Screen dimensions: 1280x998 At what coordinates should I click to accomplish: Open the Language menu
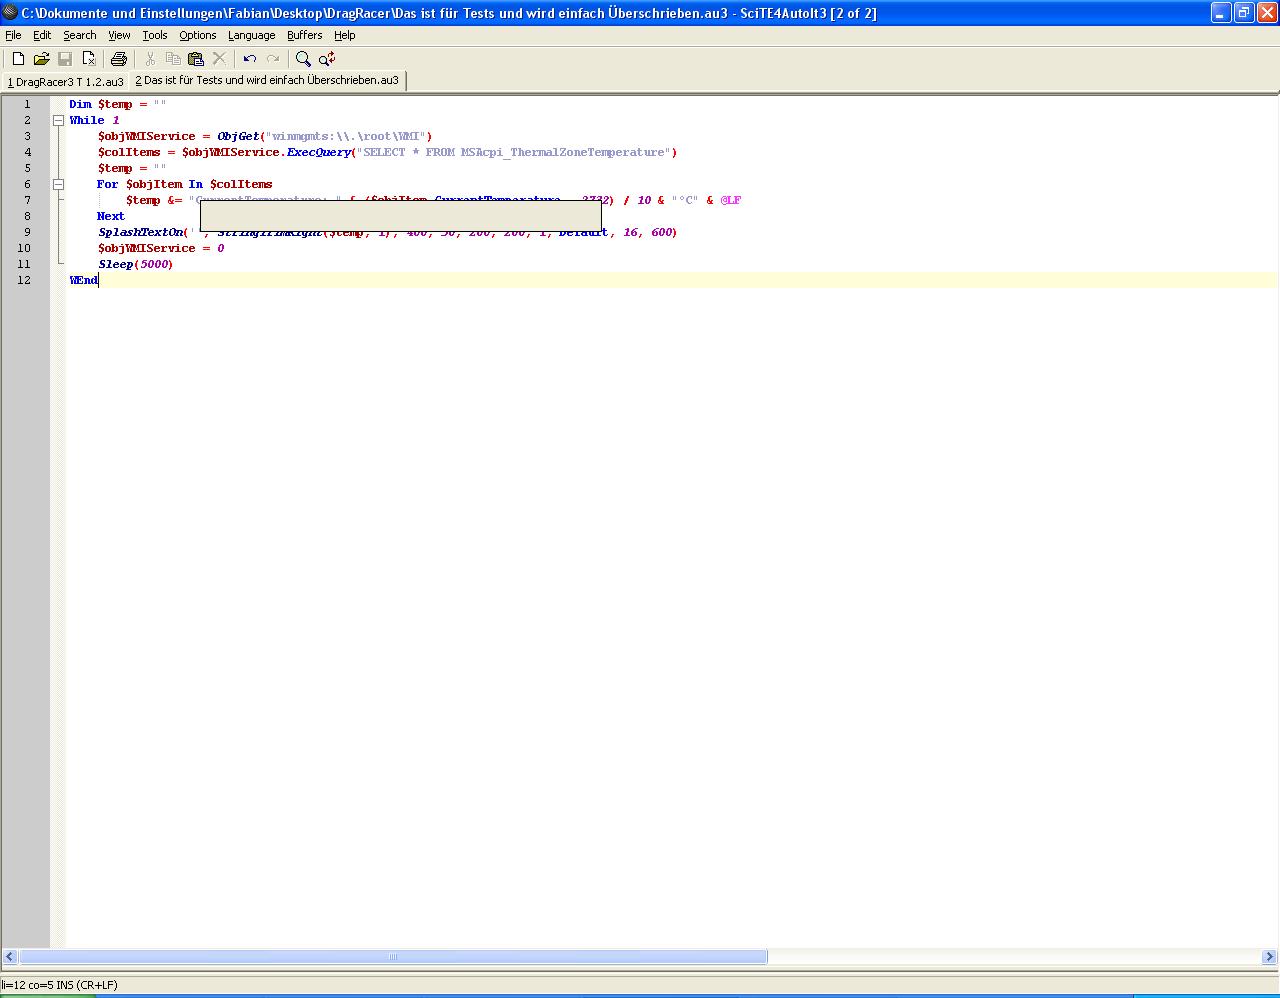coord(251,35)
